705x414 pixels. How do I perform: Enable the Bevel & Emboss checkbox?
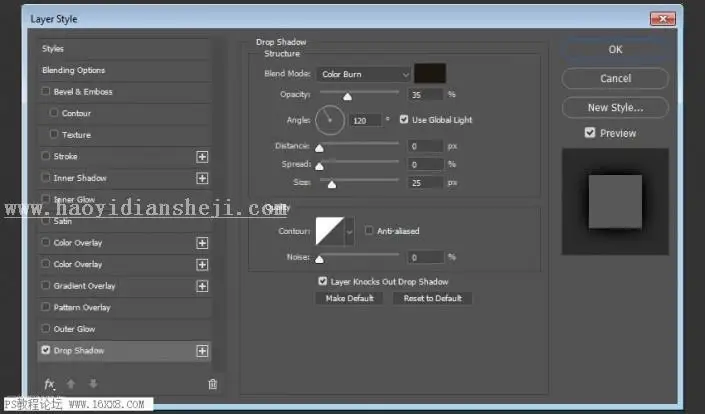pos(45,91)
